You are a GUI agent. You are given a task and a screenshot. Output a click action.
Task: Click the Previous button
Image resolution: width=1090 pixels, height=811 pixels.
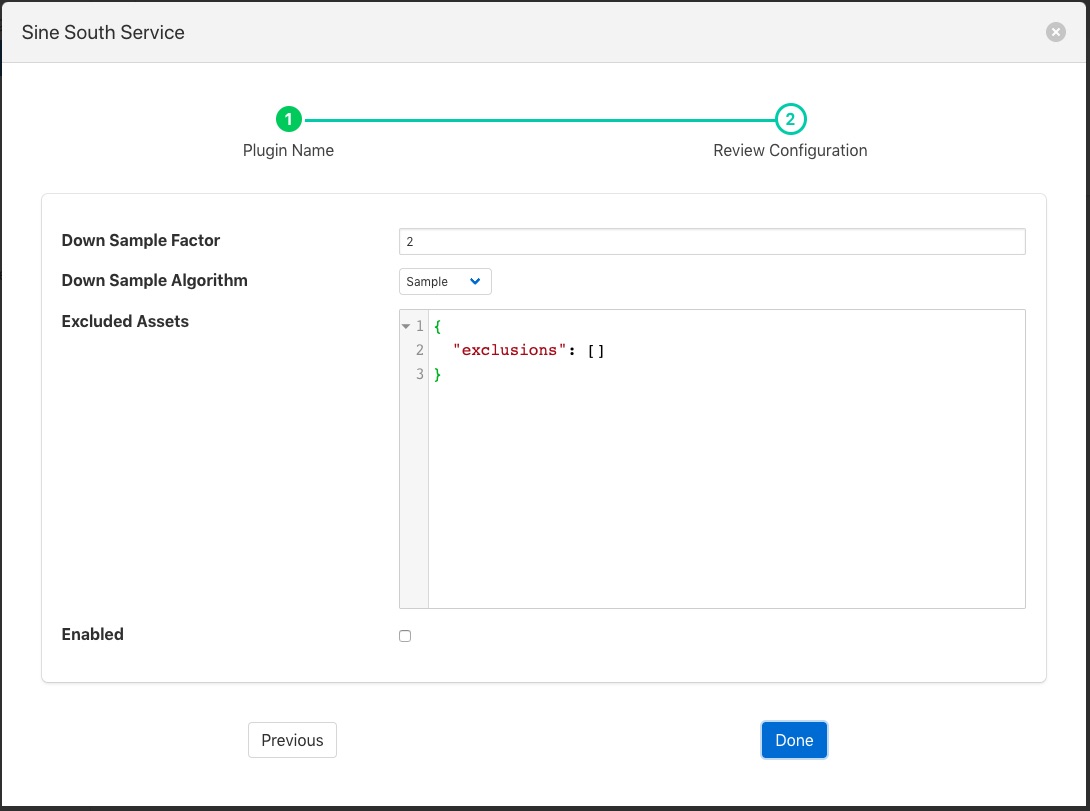292,740
